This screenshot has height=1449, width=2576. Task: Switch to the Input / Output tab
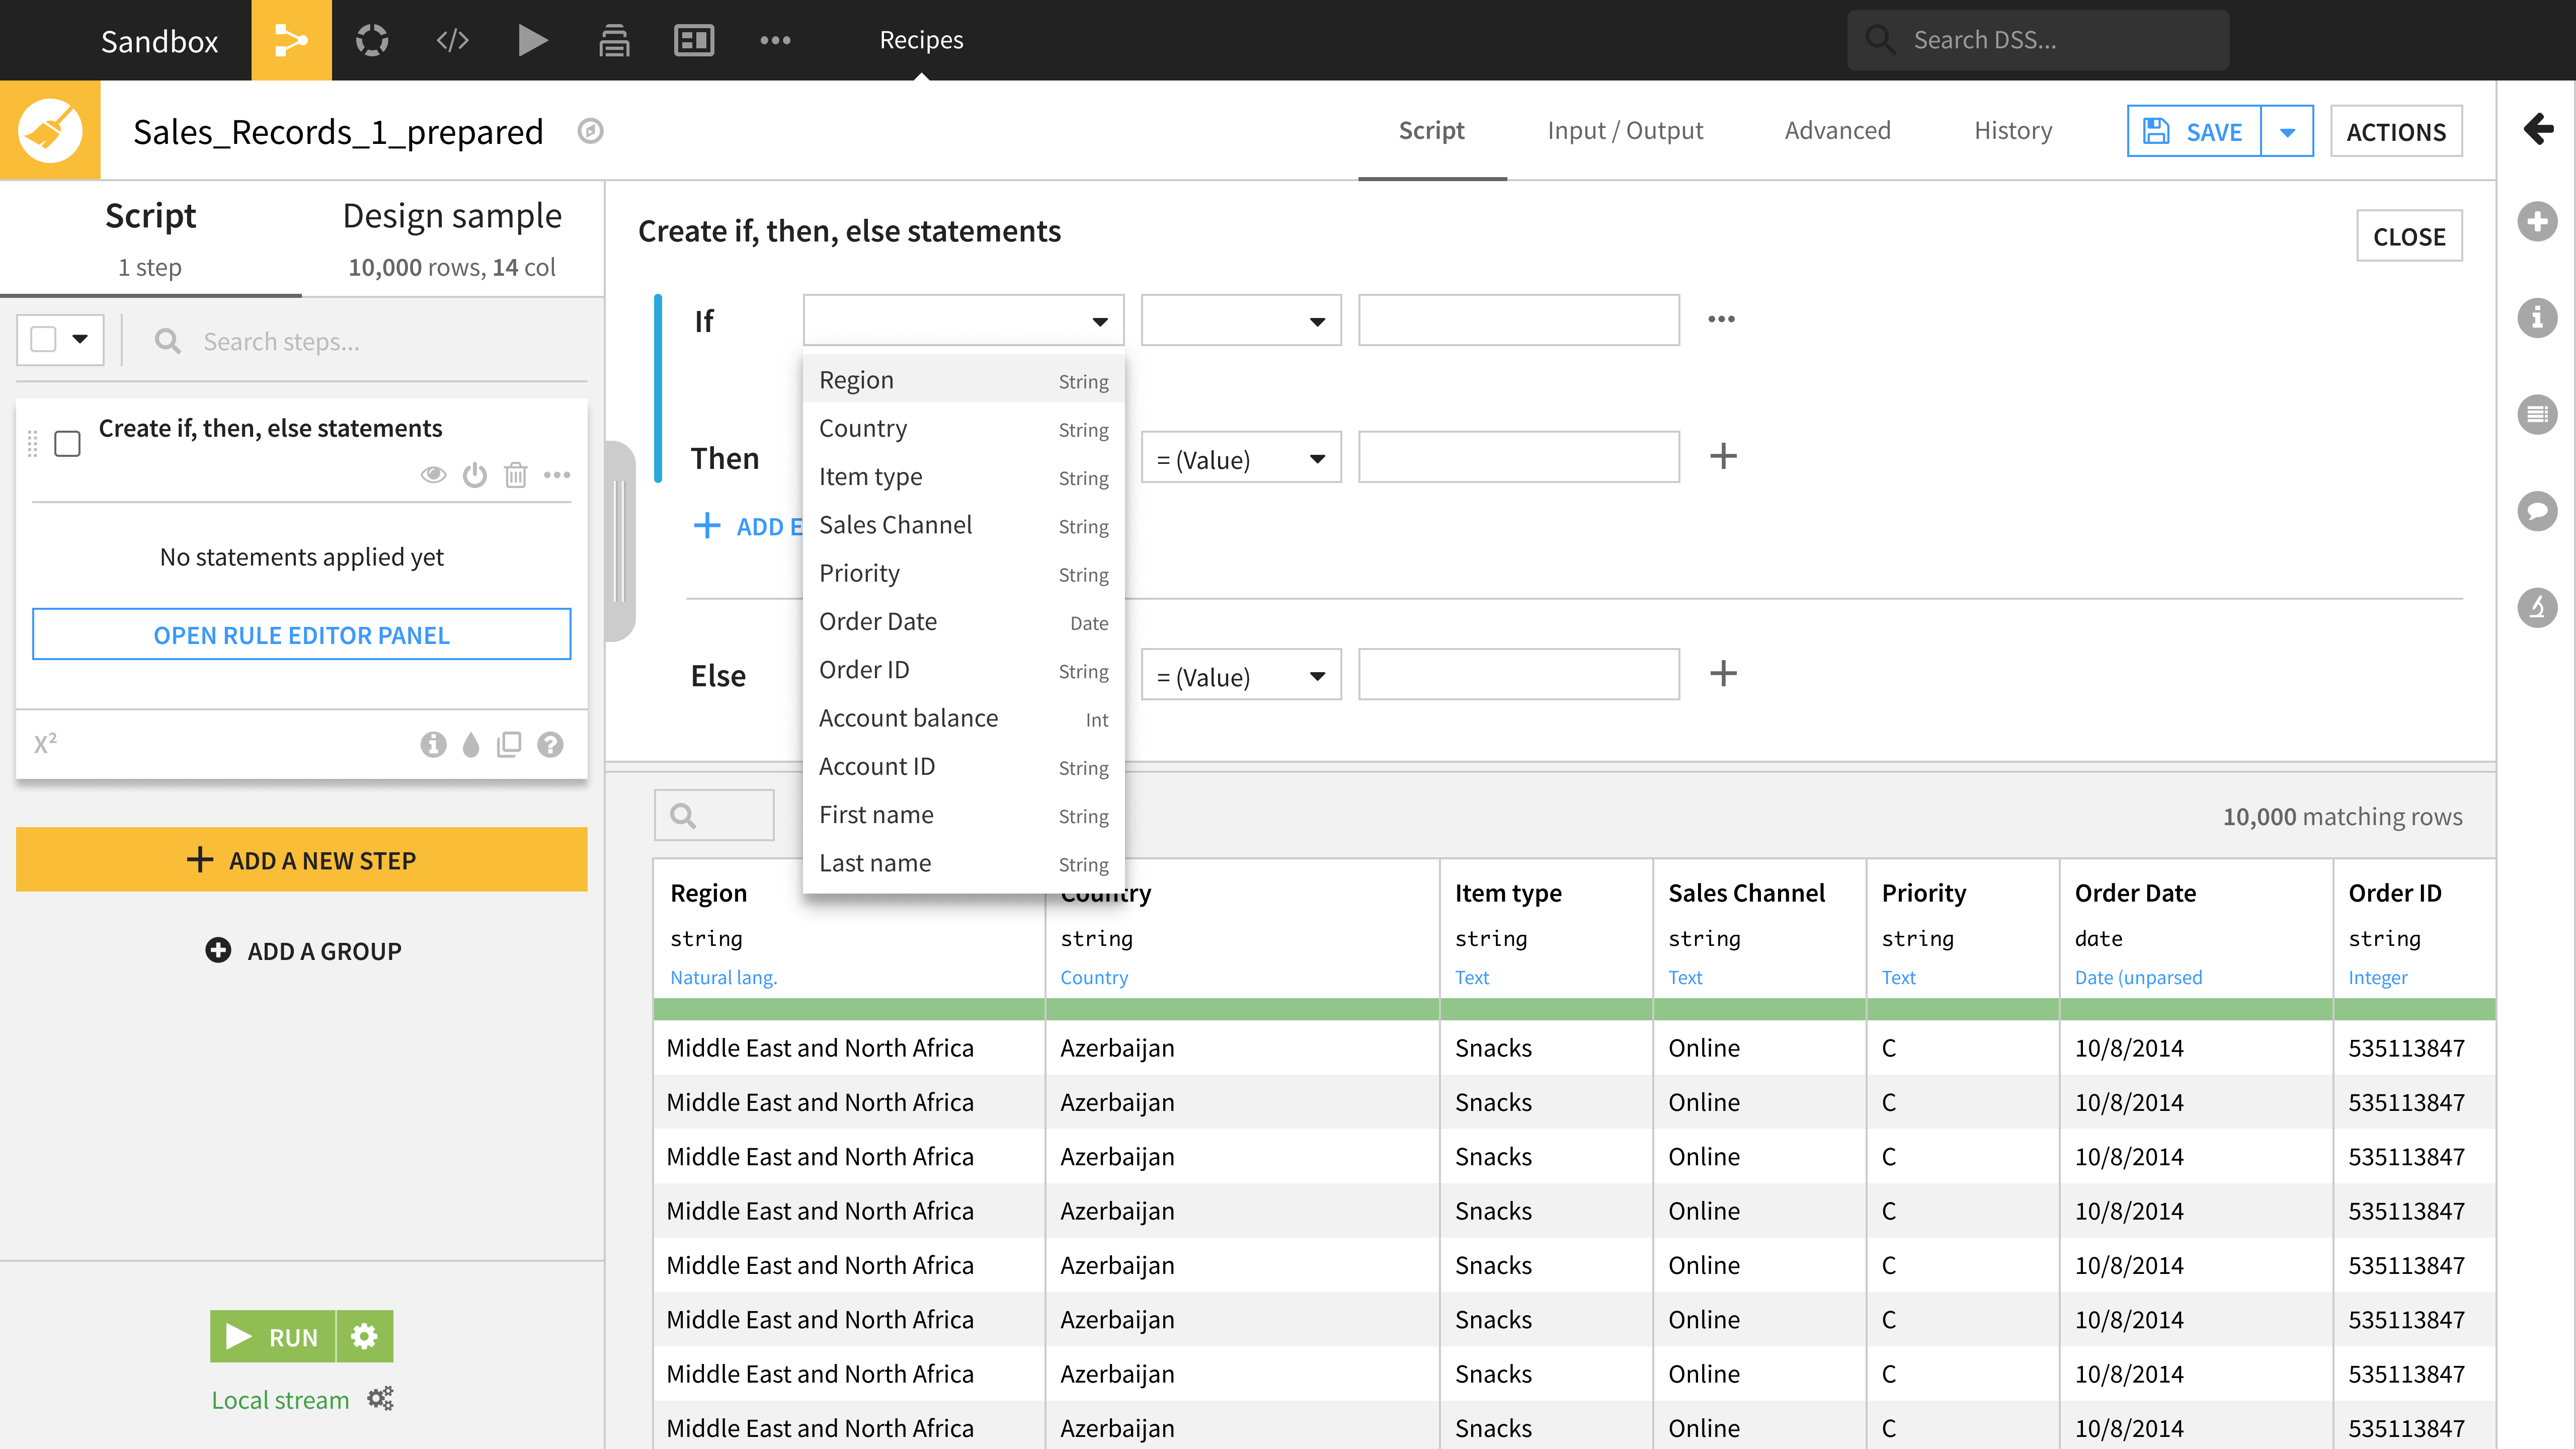[1624, 130]
